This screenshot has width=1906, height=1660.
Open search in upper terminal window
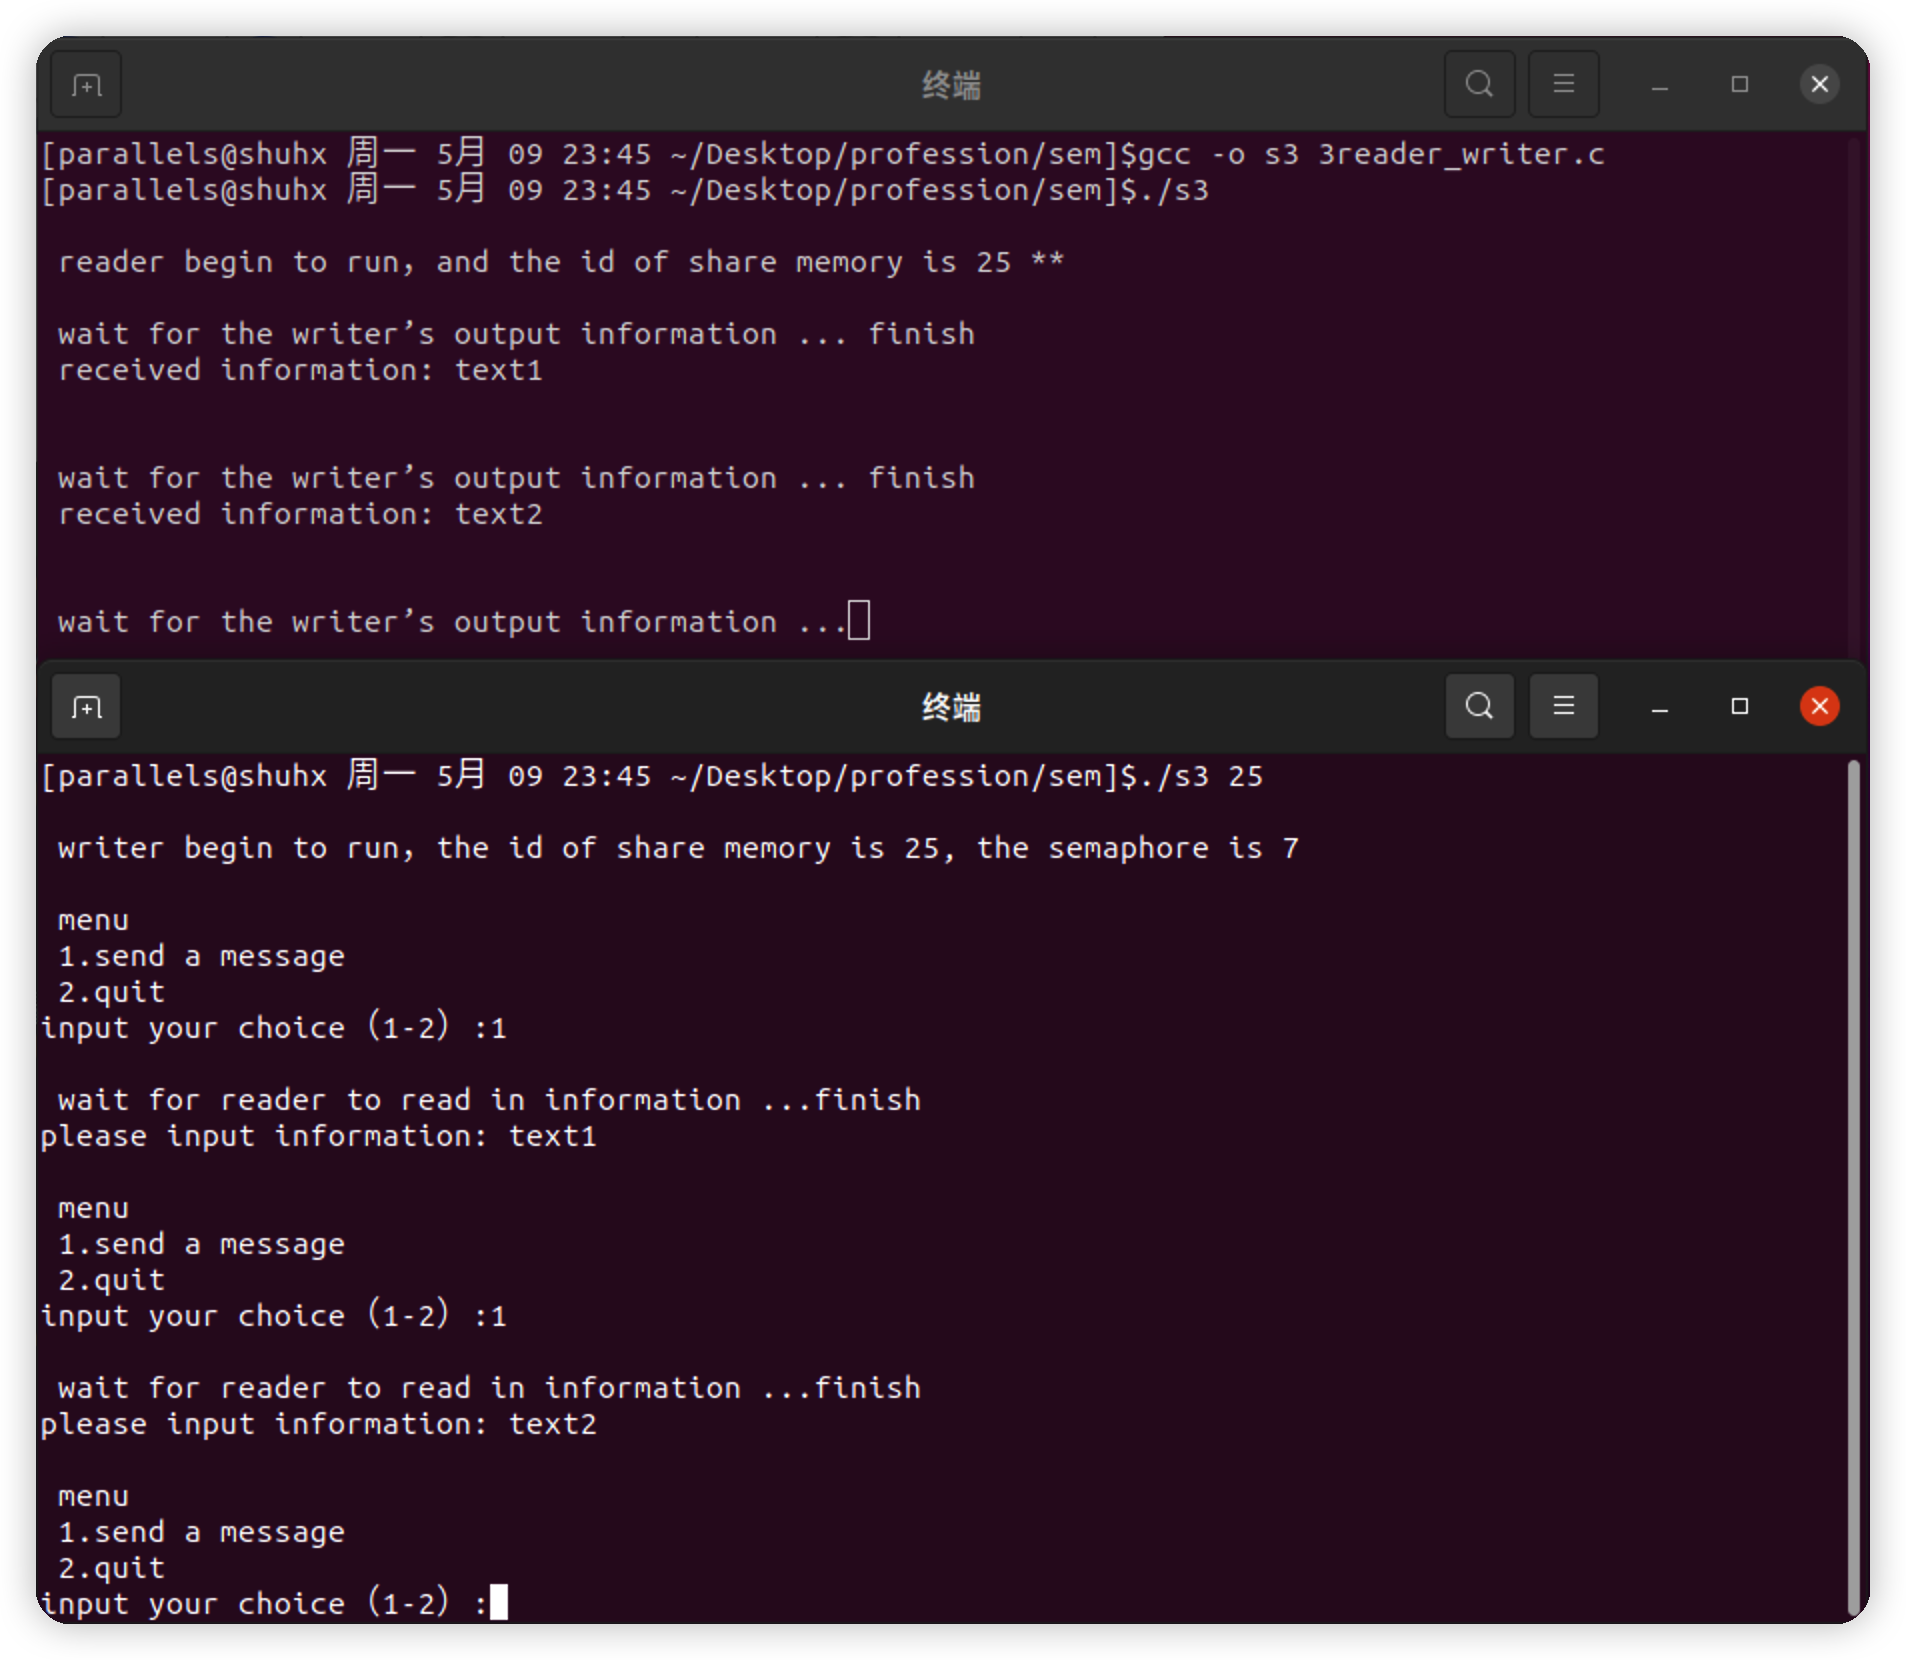click(1479, 84)
